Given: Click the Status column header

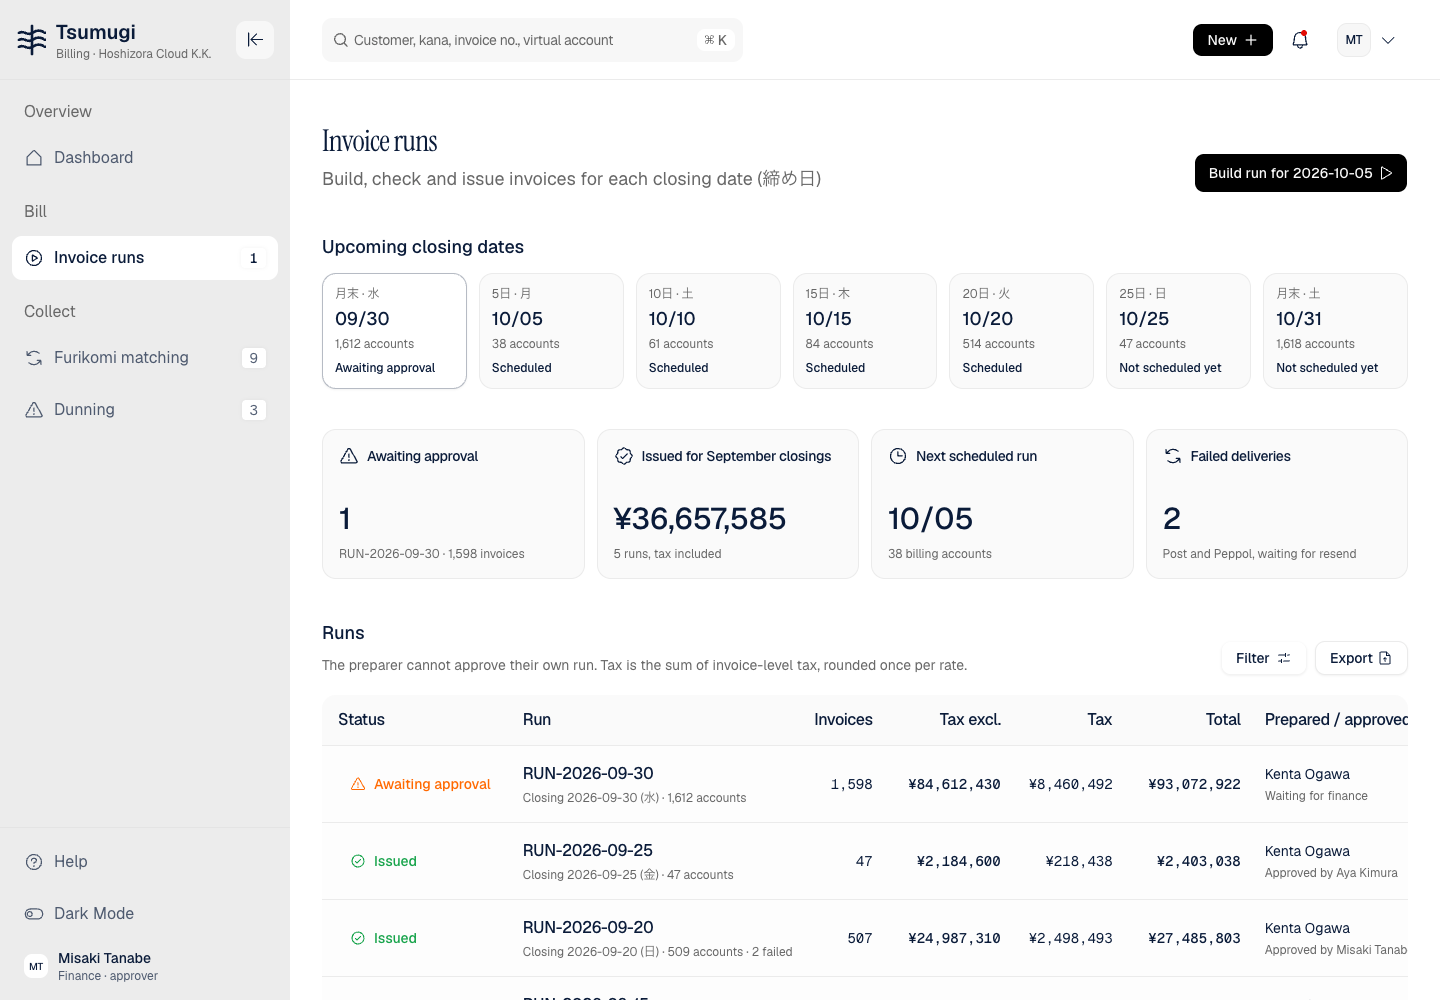Looking at the screenshot, I should click(361, 720).
